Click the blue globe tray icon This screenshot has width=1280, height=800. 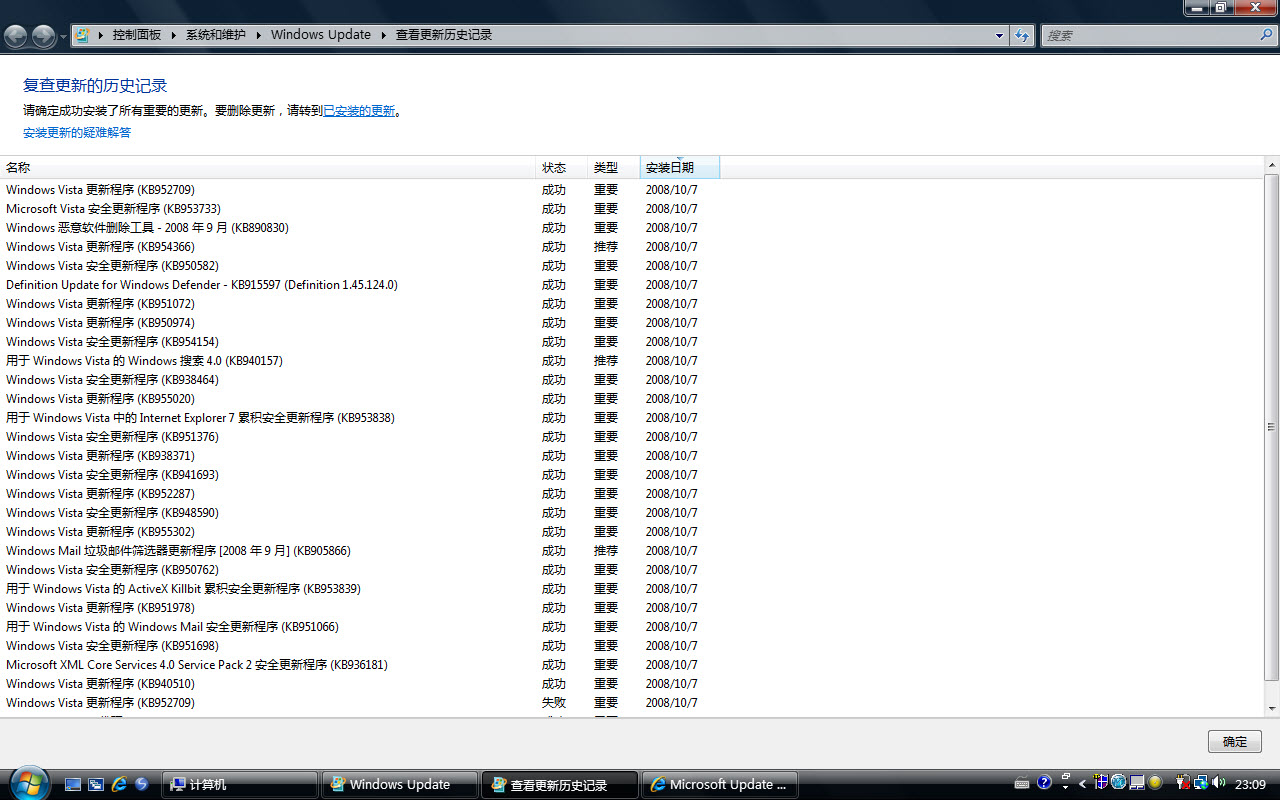(x=1119, y=783)
